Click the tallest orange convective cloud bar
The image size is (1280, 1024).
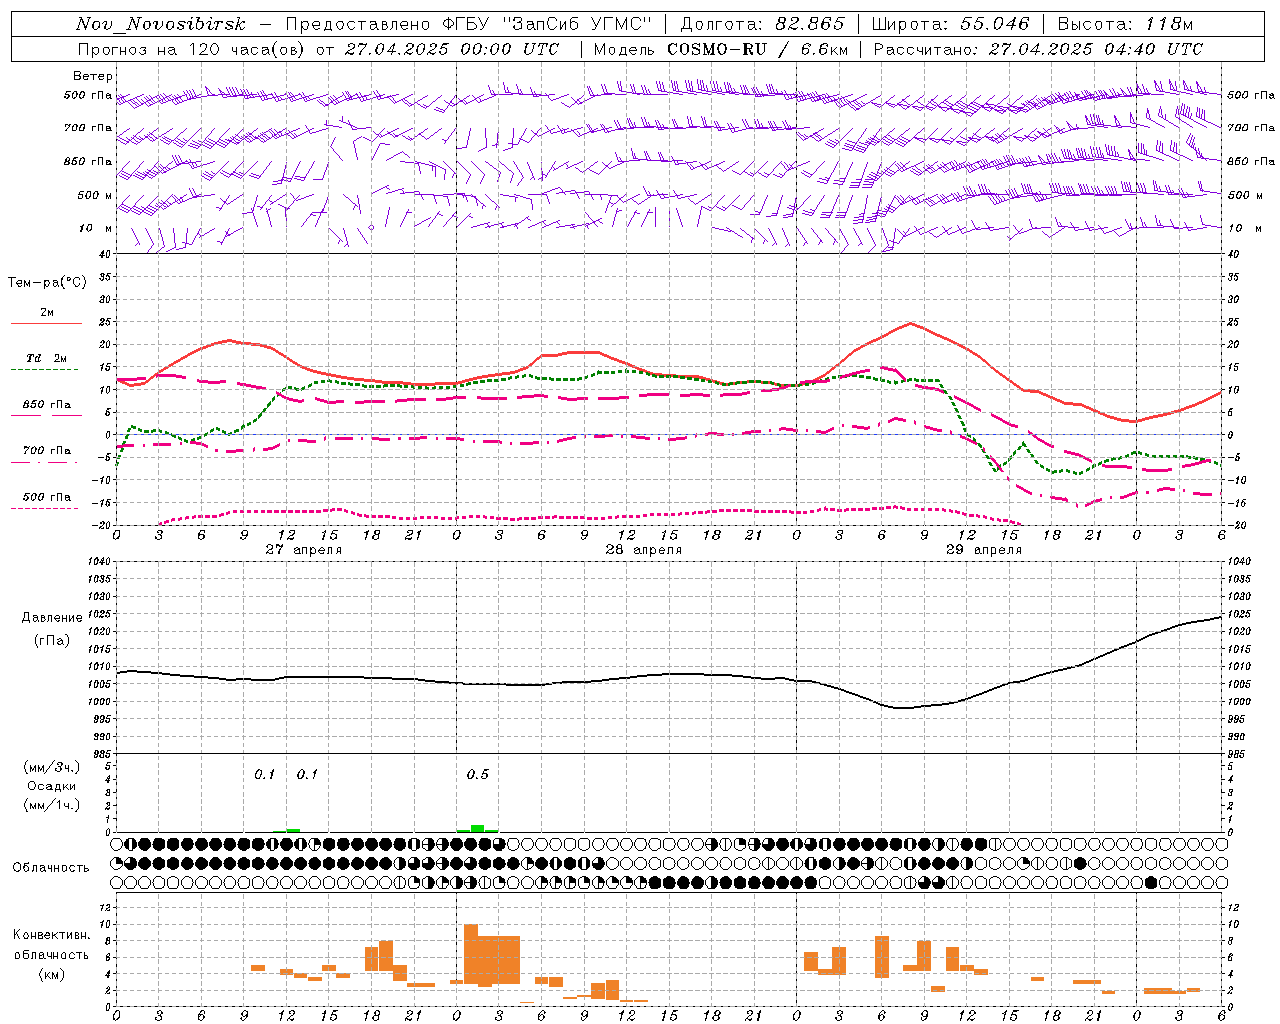(471, 954)
